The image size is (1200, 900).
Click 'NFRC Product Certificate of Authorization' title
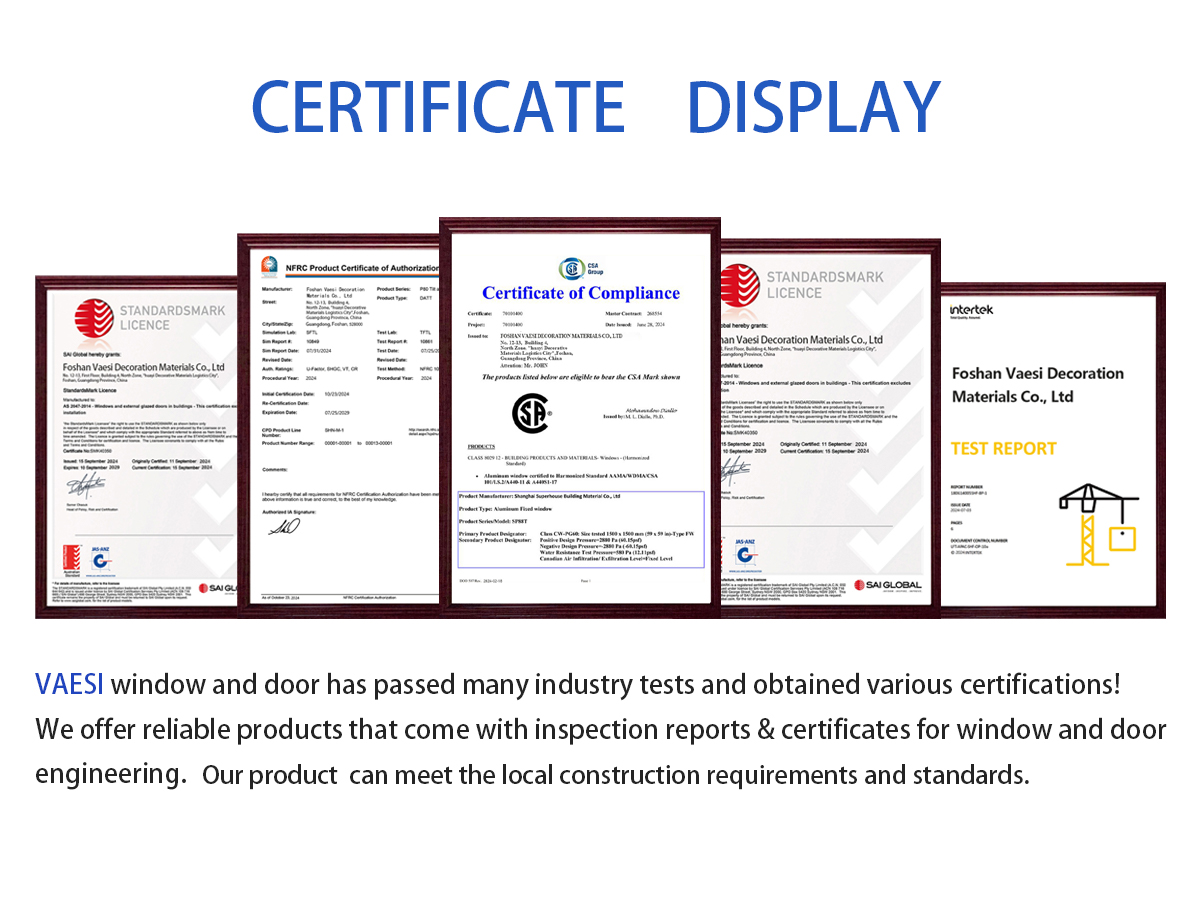pos(360,268)
